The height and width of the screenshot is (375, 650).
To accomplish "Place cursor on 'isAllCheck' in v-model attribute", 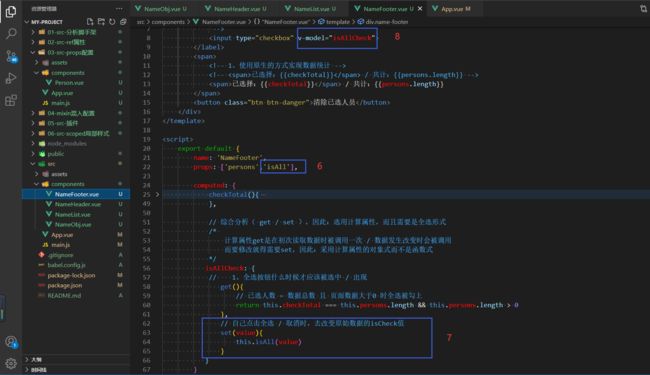I will [x=352, y=38].
